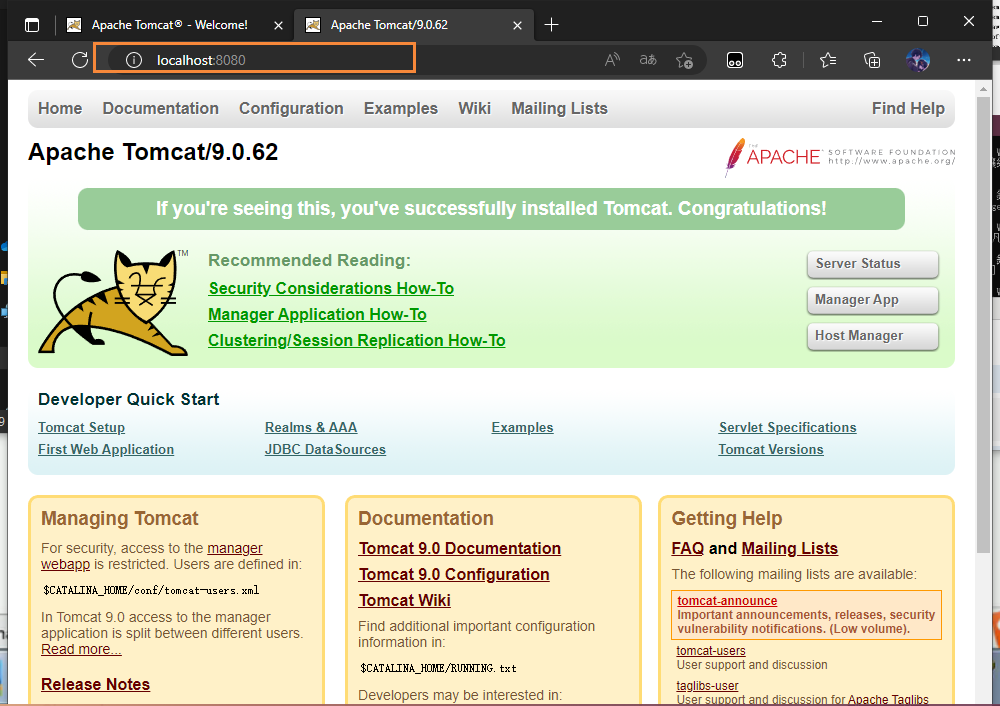Add this page to favorites star

click(684, 60)
